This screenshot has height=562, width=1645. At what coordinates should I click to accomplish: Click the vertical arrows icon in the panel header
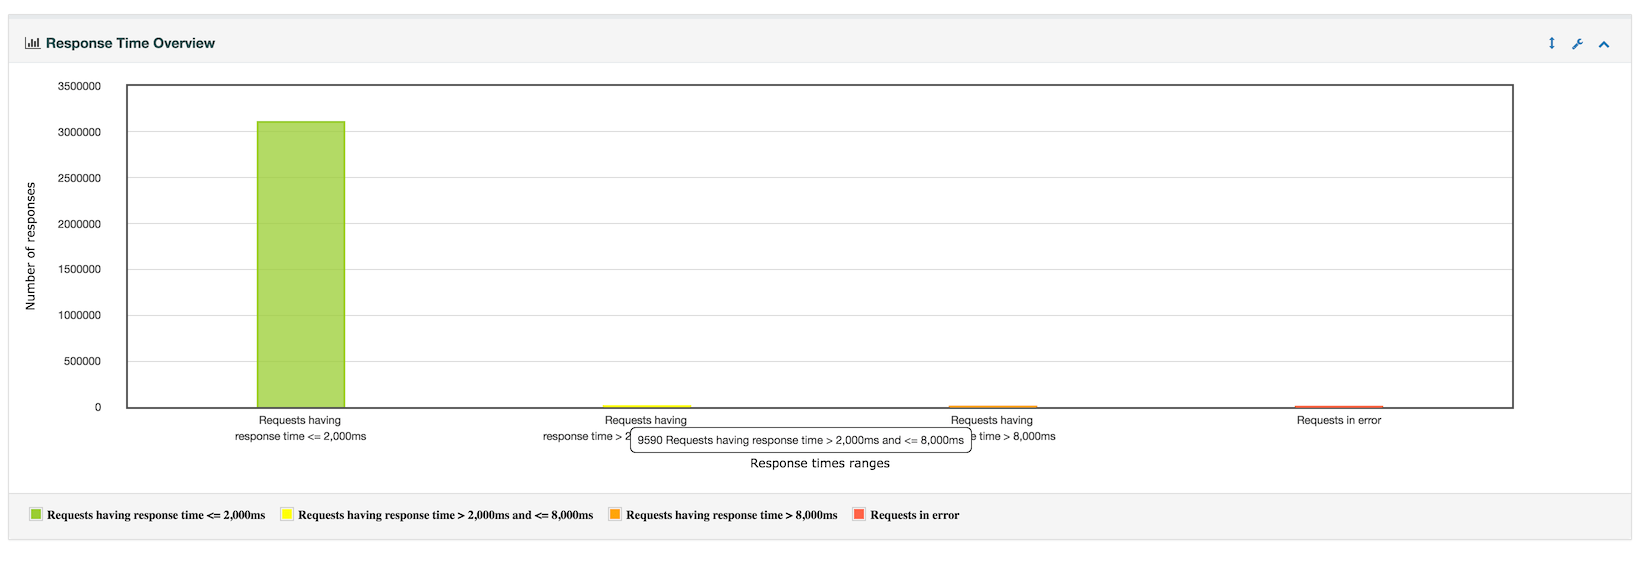(x=1552, y=43)
